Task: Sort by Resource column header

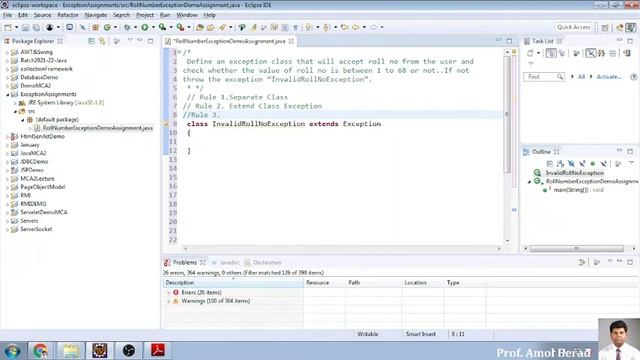Action: (x=324, y=282)
